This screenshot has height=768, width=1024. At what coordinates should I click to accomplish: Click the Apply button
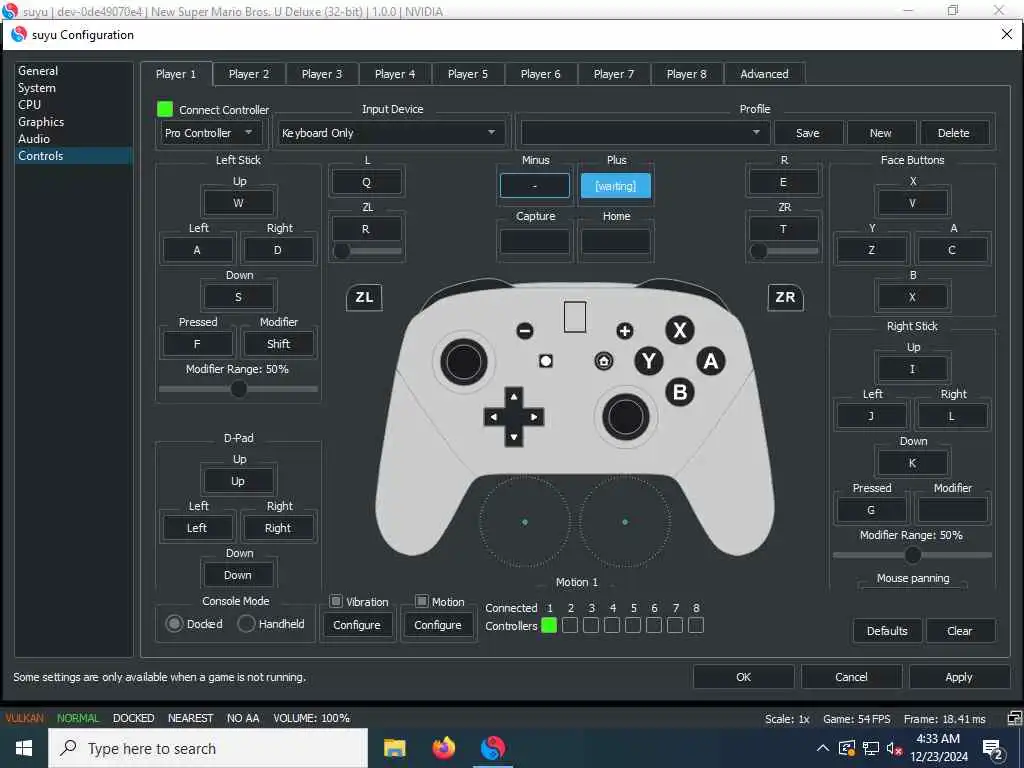[x=959, y=677]
